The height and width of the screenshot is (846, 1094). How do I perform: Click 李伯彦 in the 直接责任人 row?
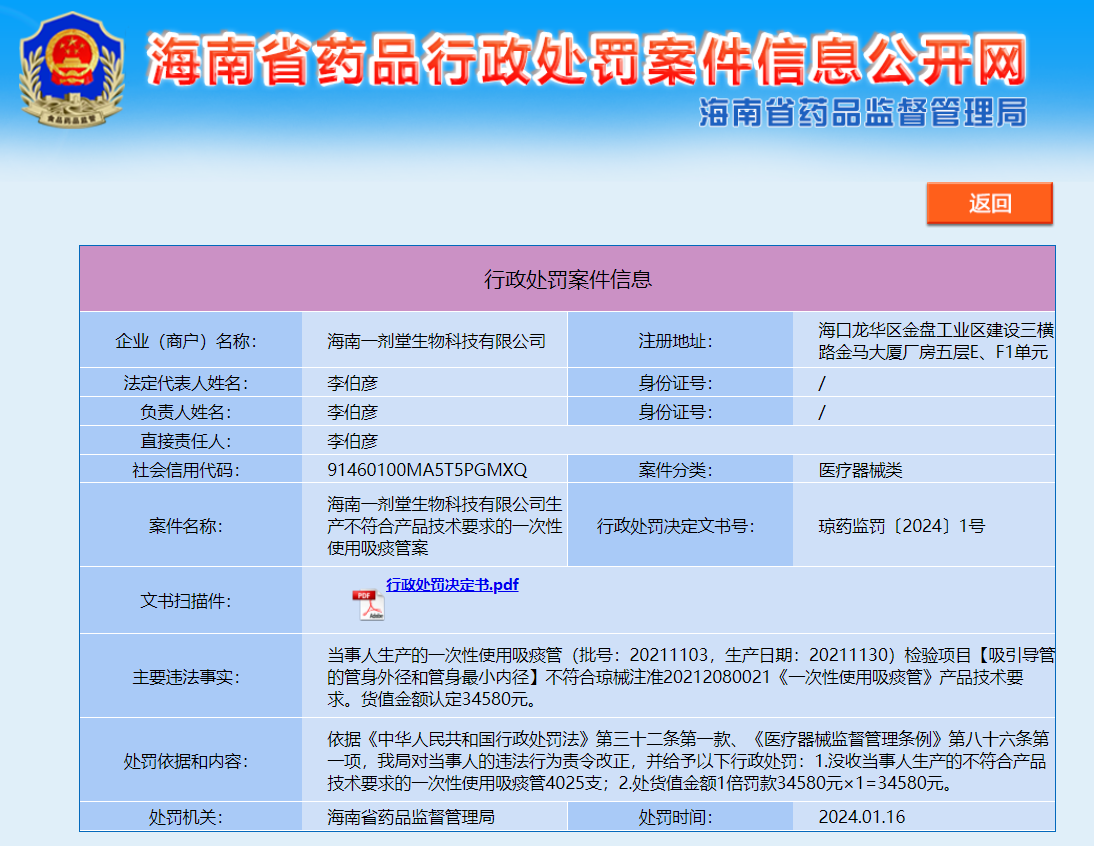(x=352, y=441)
